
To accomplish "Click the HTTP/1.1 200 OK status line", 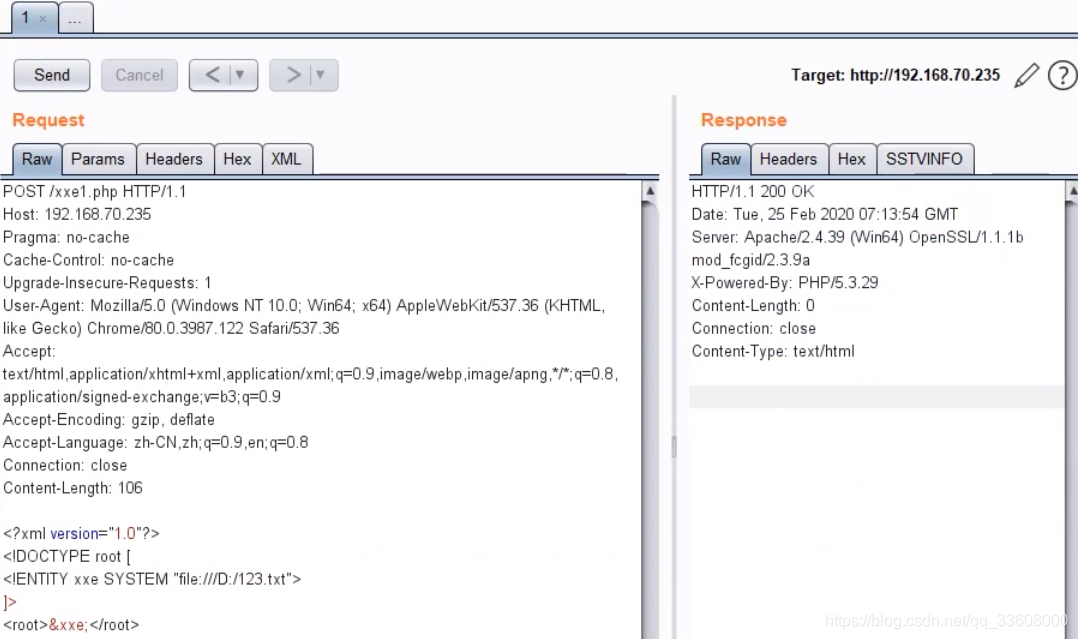I will coord(753,191).
